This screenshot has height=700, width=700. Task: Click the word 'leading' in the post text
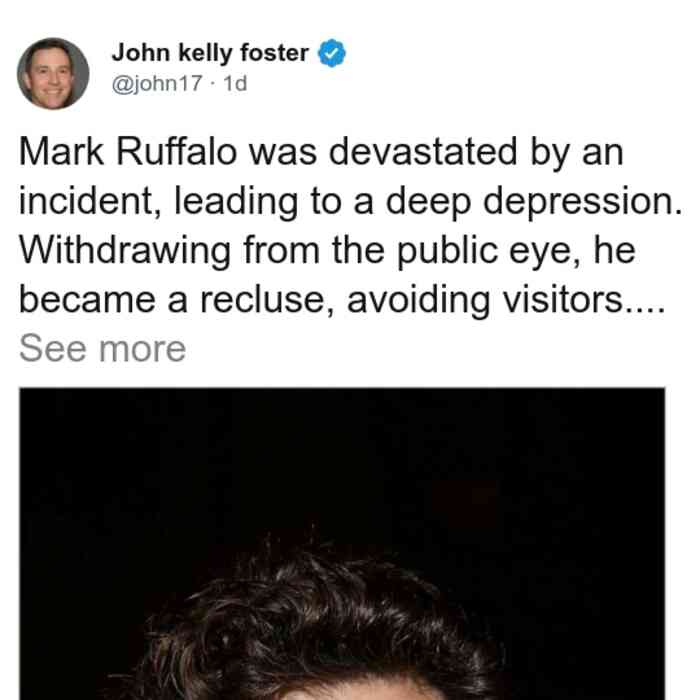pos(236,201)
